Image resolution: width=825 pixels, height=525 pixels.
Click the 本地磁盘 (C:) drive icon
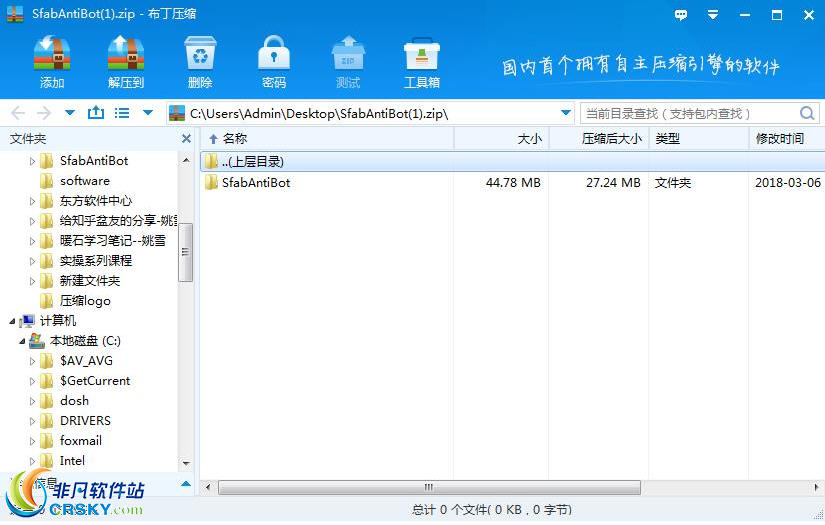point(36,341)
